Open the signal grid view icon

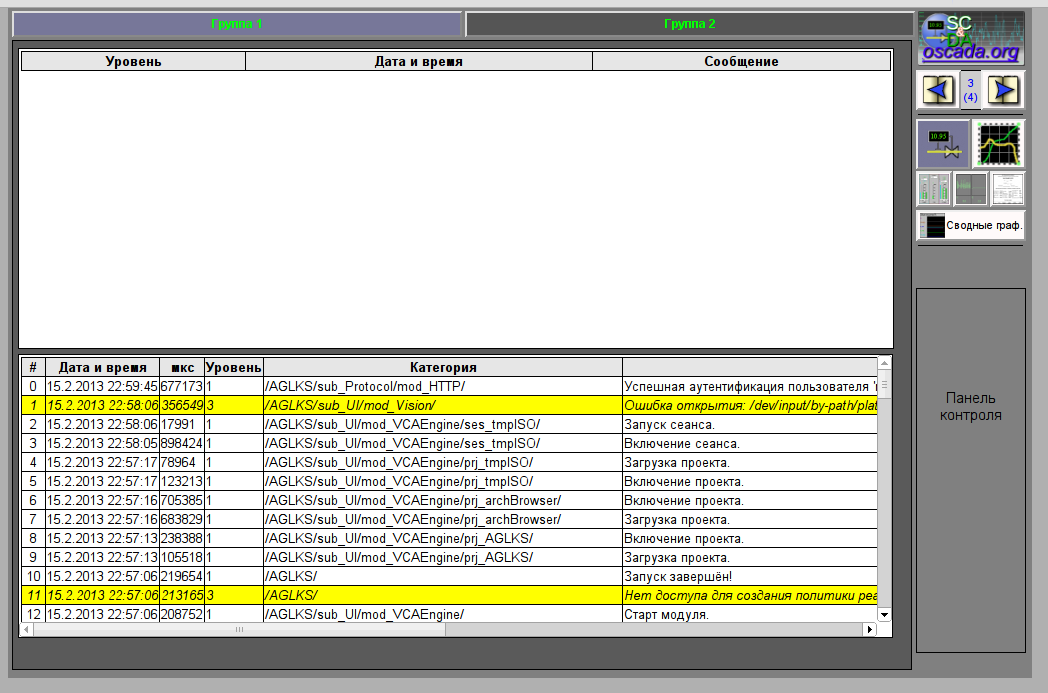tap(970, 189)
